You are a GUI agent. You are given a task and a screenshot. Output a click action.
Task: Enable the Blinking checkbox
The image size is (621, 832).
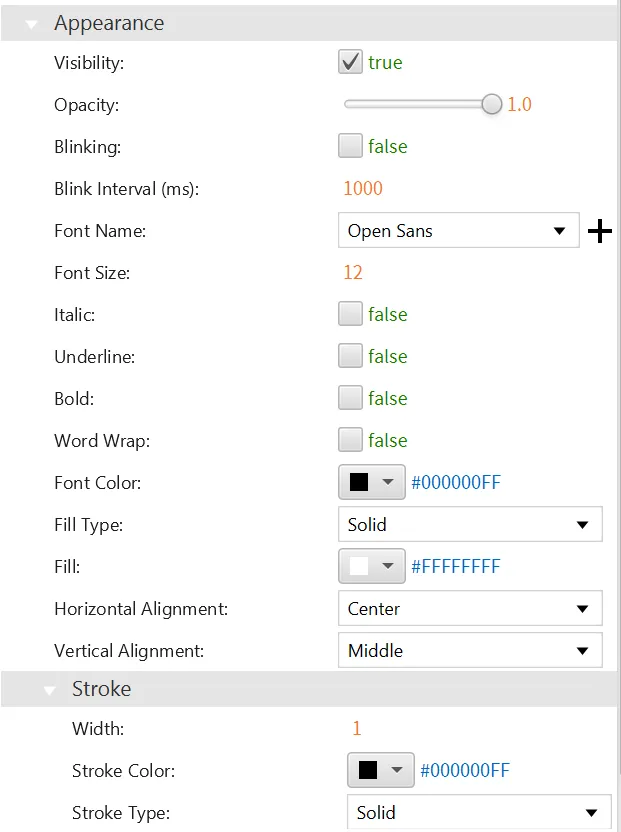pyautogui.click(x=350, y=147)
